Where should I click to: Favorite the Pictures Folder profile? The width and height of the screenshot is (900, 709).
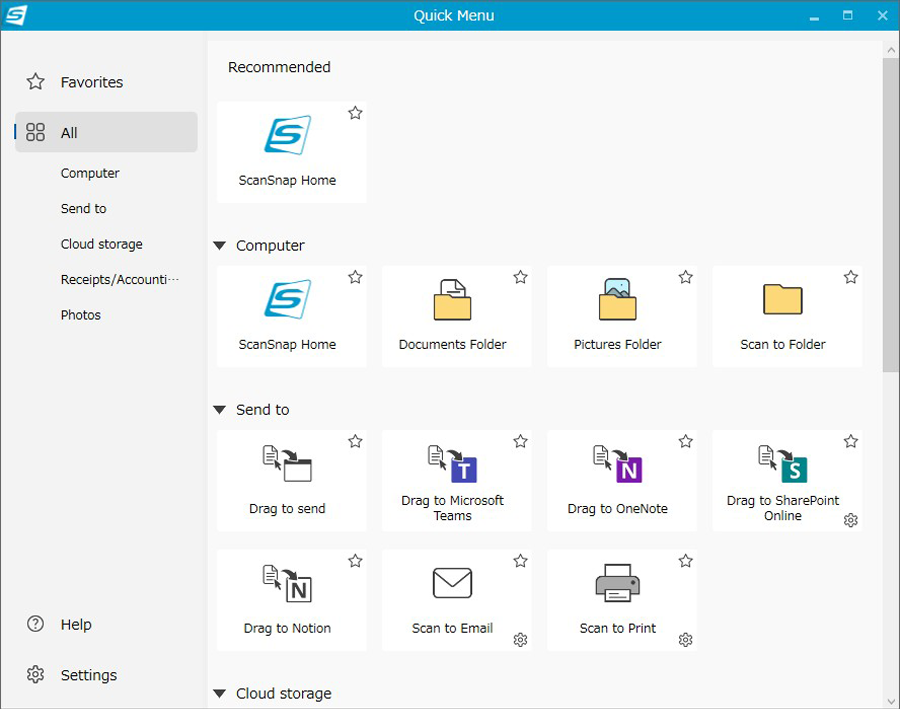(685, 277)
